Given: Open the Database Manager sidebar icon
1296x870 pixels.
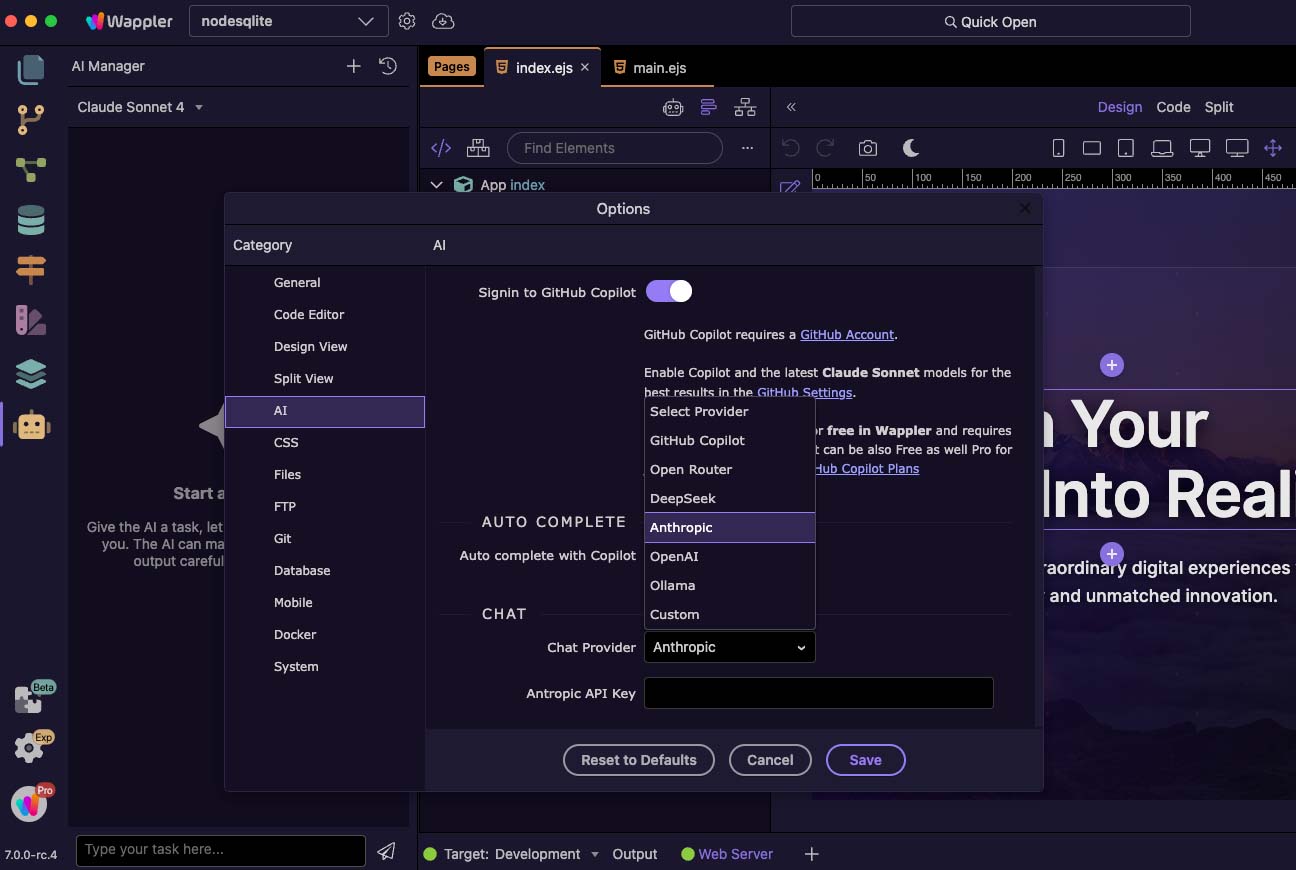Looking at the screenshot, I should pyautogui.click(x=31, y=220).
